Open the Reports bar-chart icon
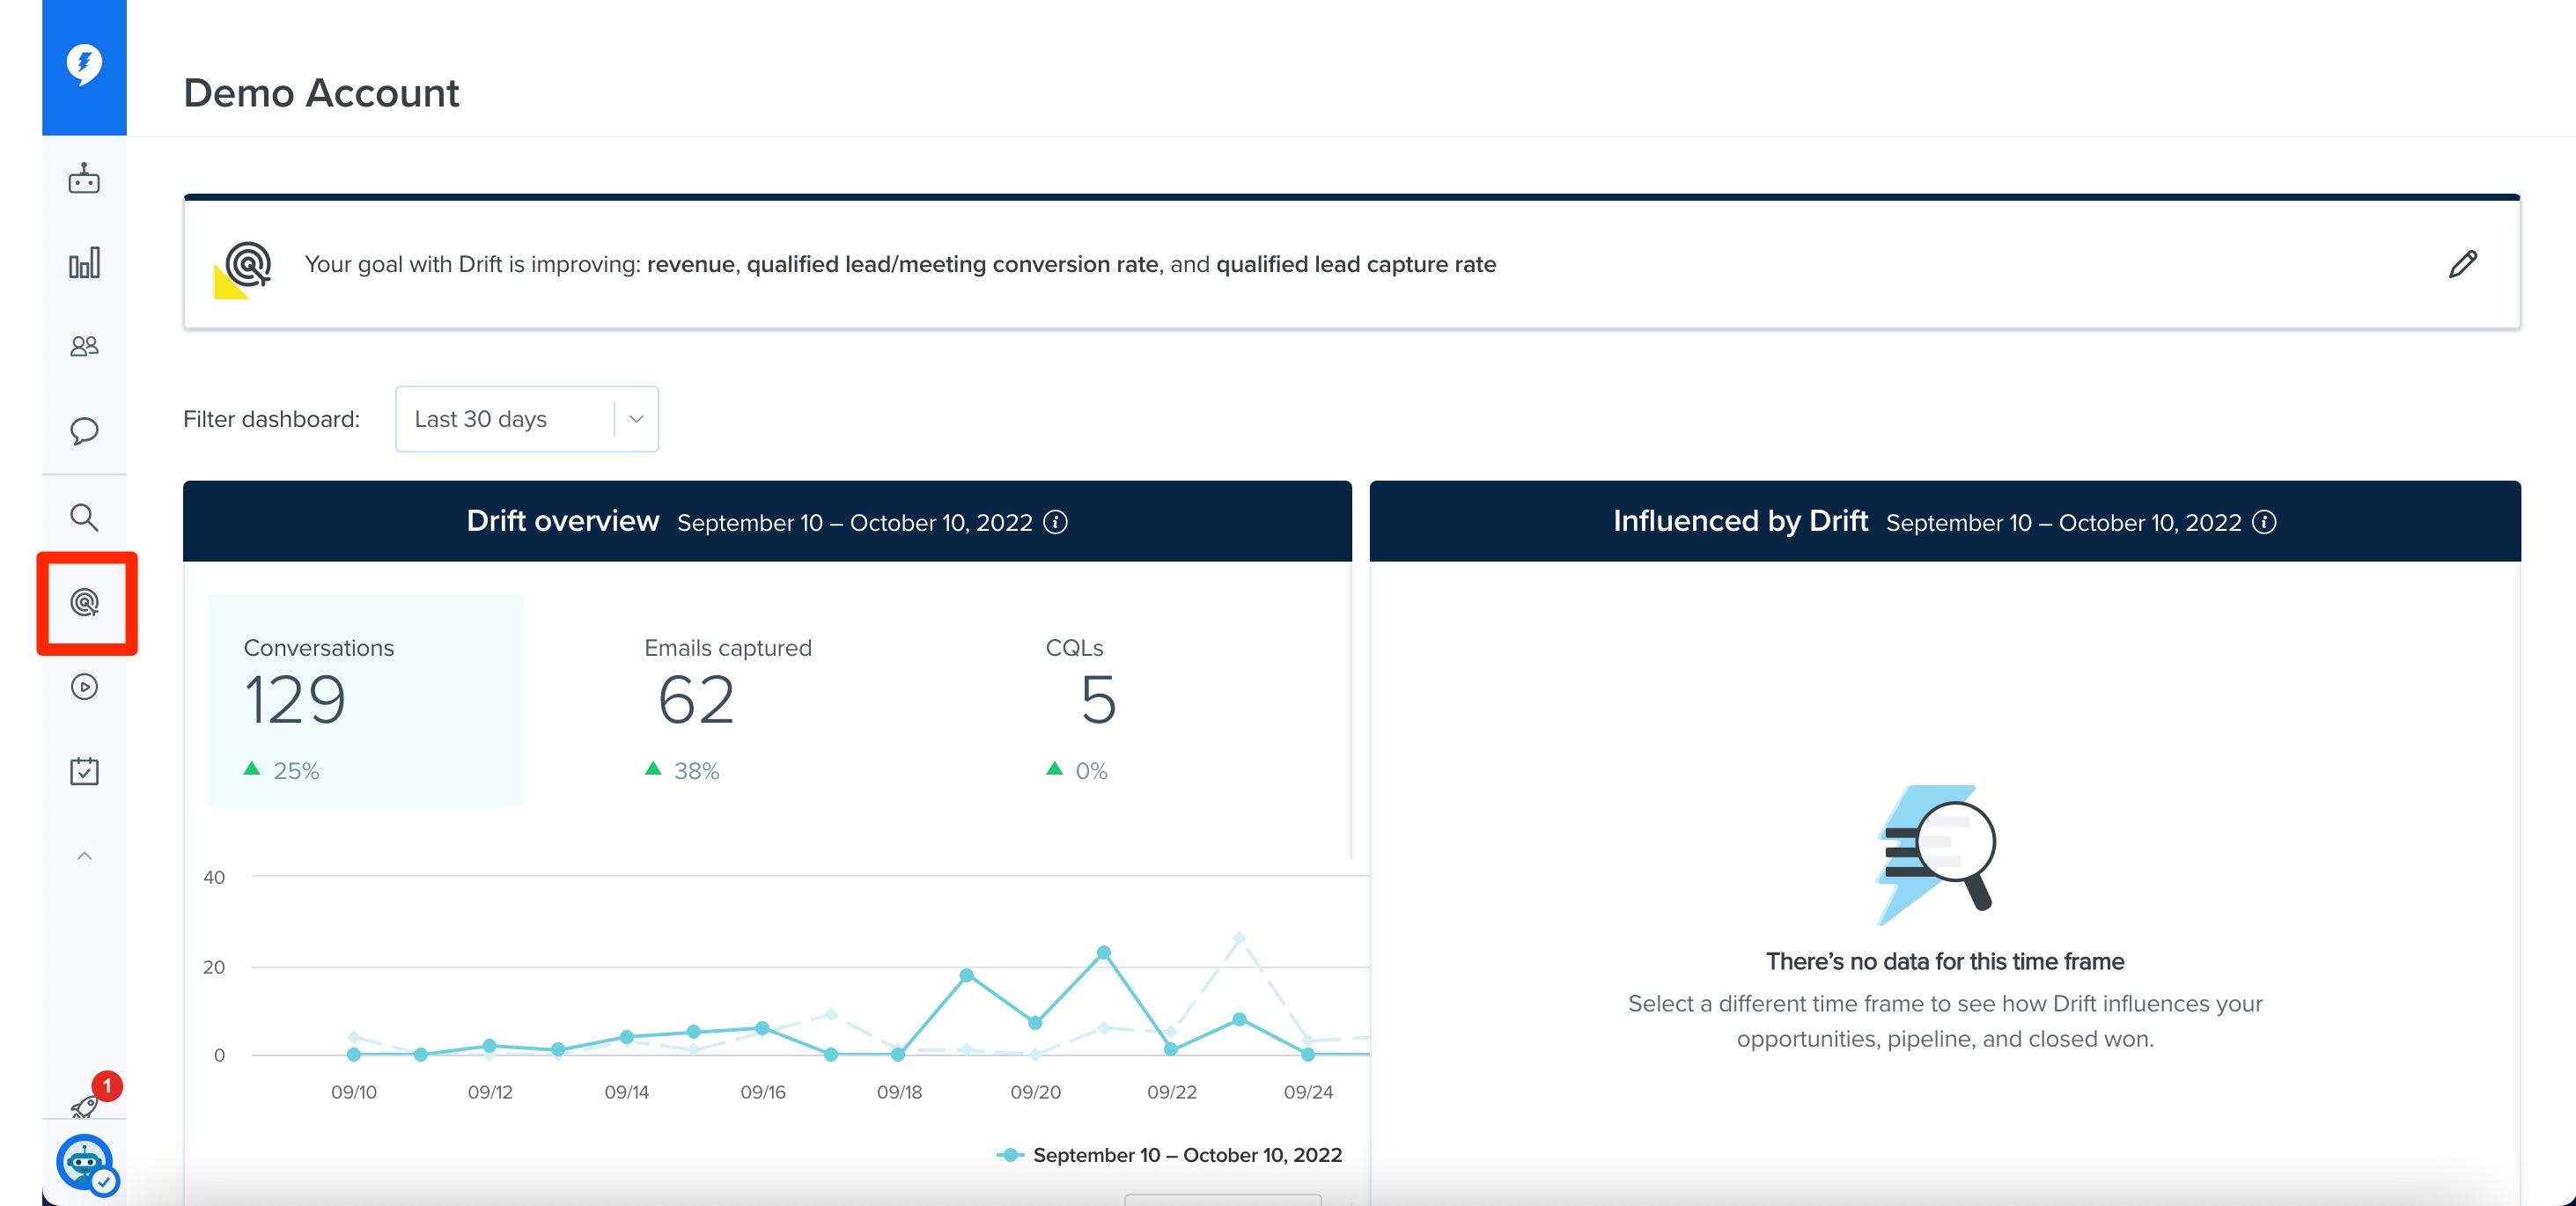Image resolution: width=2576 pixels, height=1206 pixels. pos(84,263)
